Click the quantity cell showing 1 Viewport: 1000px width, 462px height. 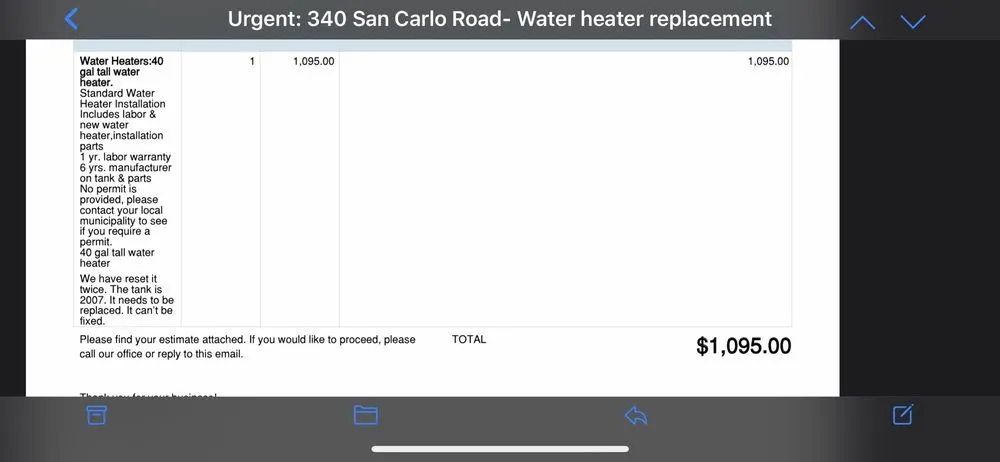(252, 62)
